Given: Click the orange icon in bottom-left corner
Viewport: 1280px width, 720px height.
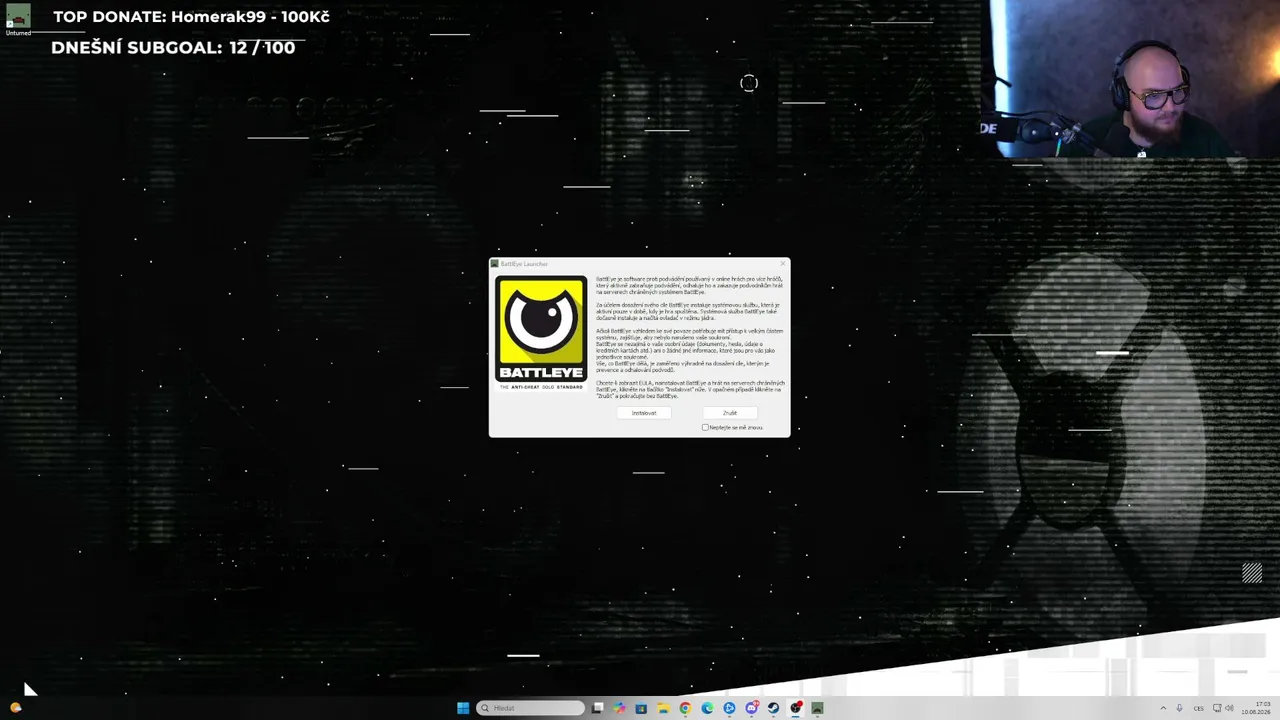Looking at the screenshot, I should coord(15,707).
